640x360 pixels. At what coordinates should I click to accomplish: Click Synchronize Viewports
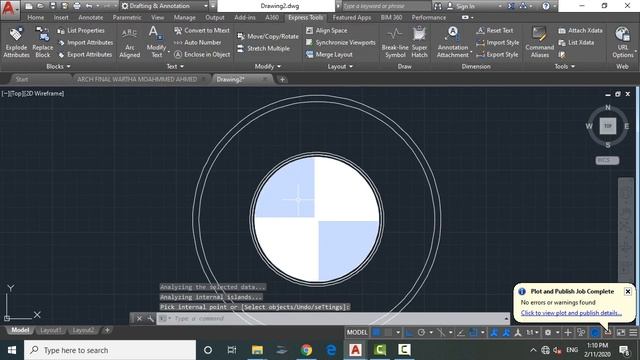click(x=340, y=42)
